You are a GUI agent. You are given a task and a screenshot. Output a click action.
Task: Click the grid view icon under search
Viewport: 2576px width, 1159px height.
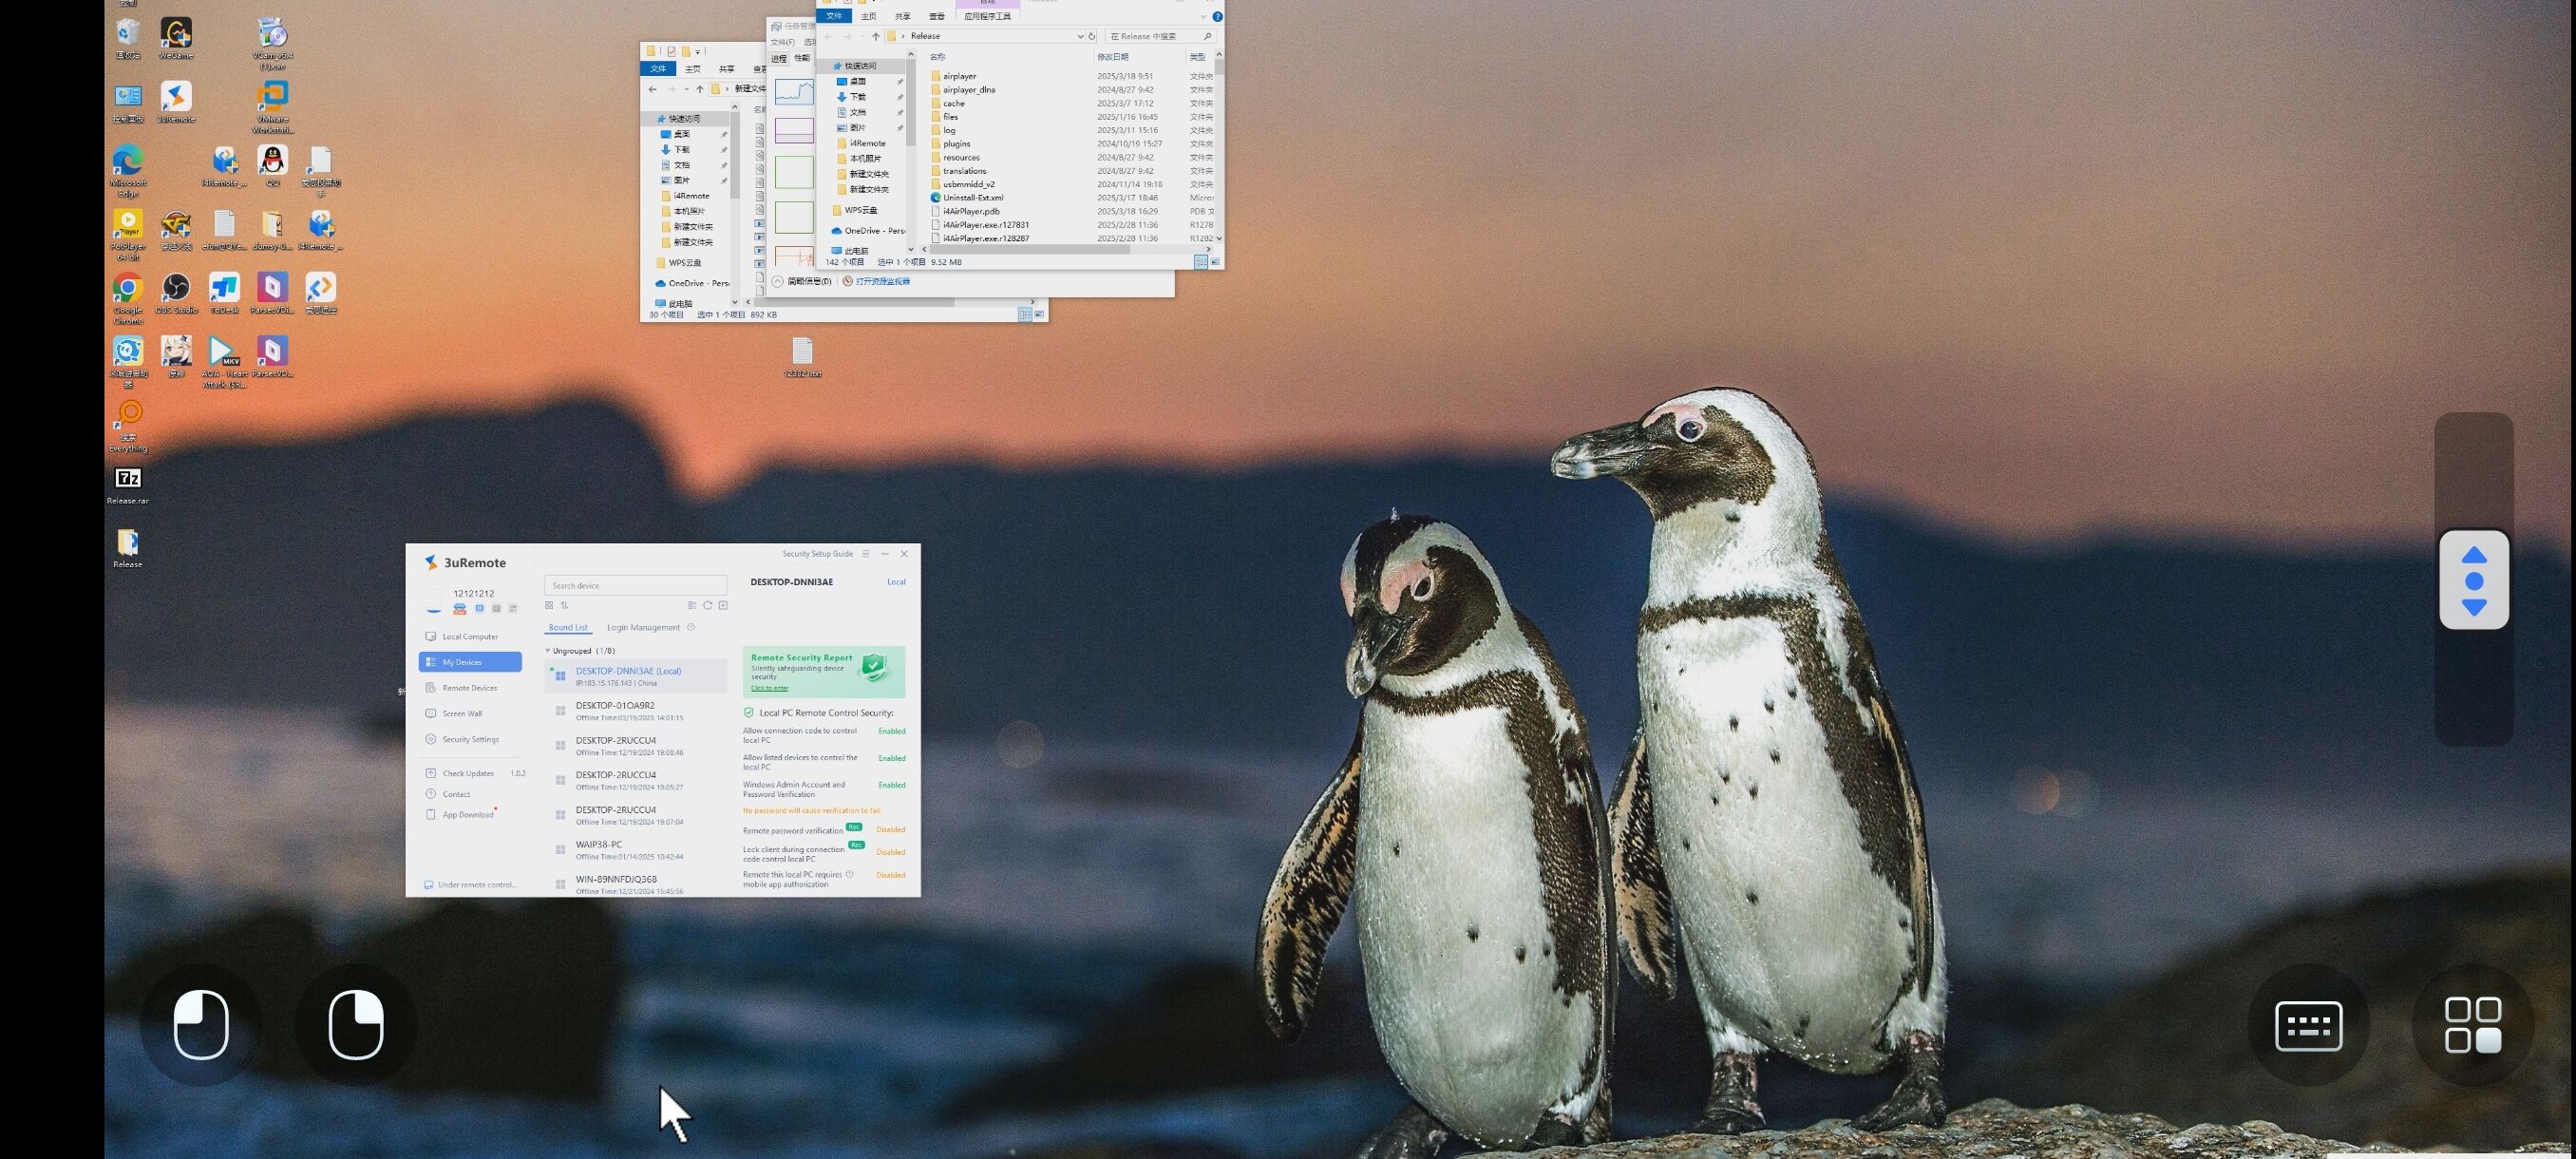pyautogui.click(x=549, y=605)
